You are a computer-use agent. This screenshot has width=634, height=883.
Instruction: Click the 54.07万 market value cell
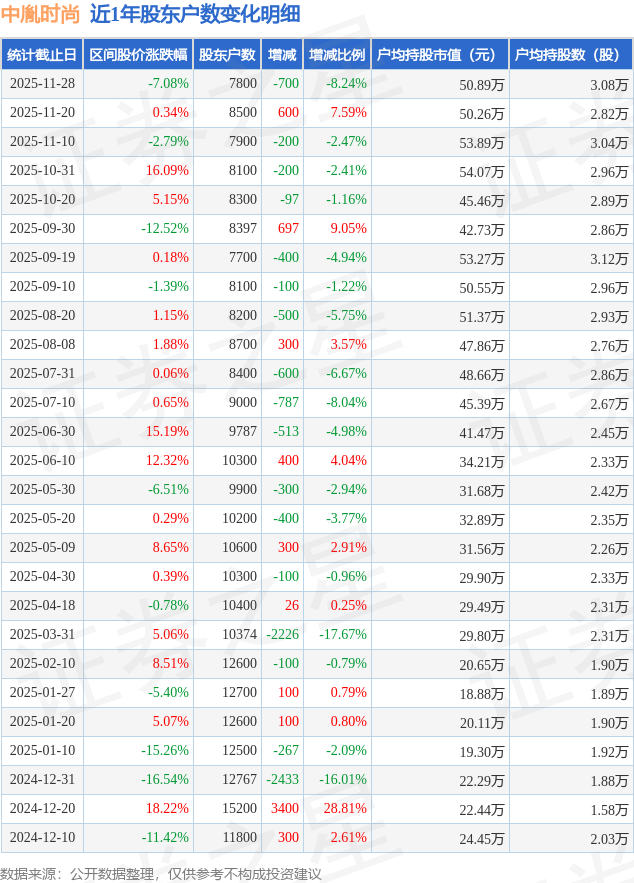pos(482,171)
